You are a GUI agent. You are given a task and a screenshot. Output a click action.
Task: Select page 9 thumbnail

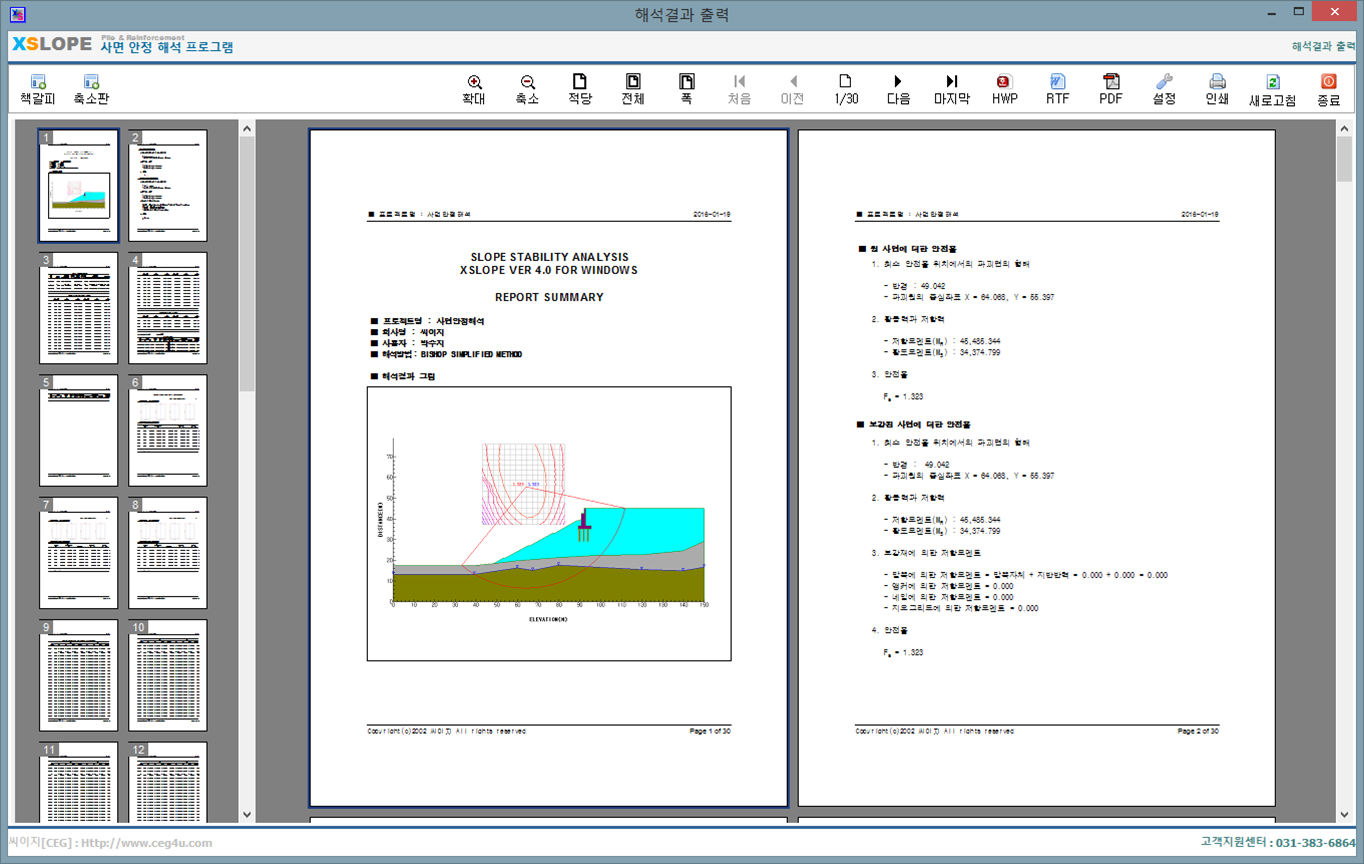click(x=79, y=676)
